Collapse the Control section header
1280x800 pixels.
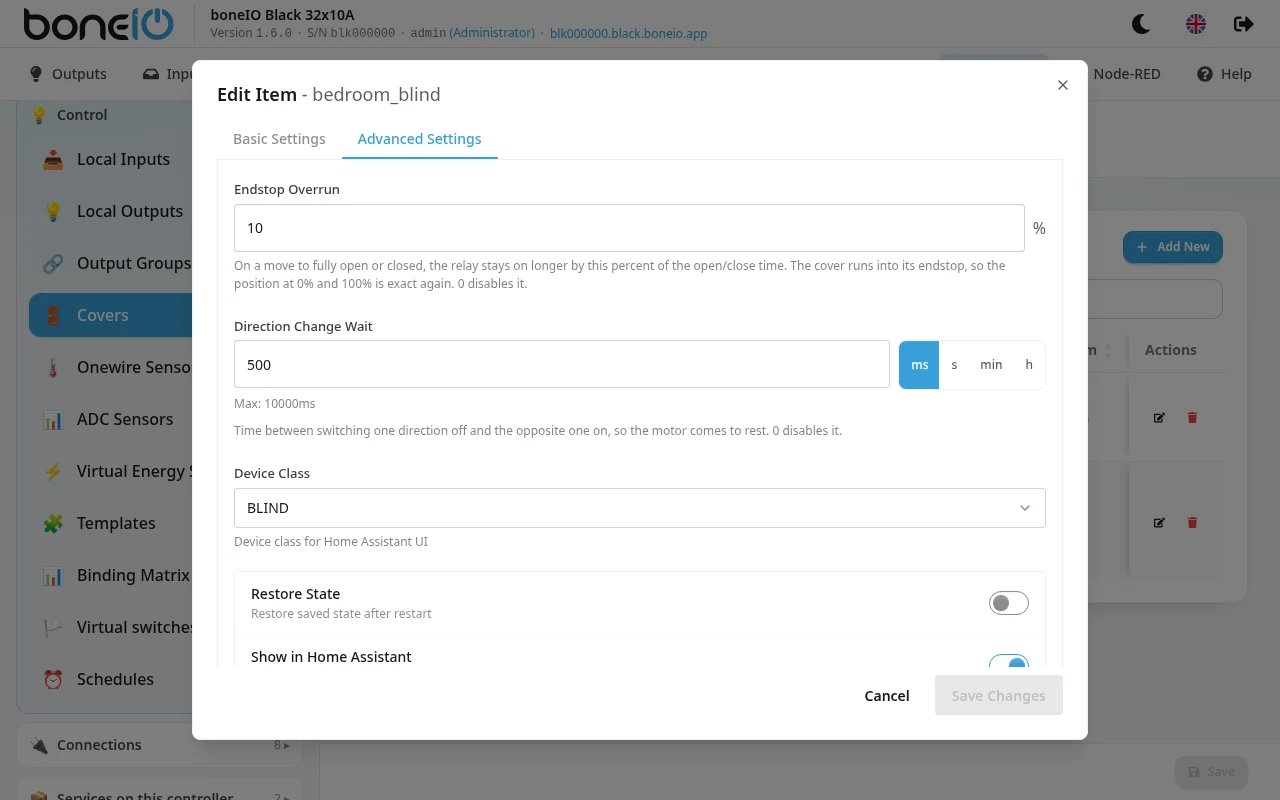160,115
